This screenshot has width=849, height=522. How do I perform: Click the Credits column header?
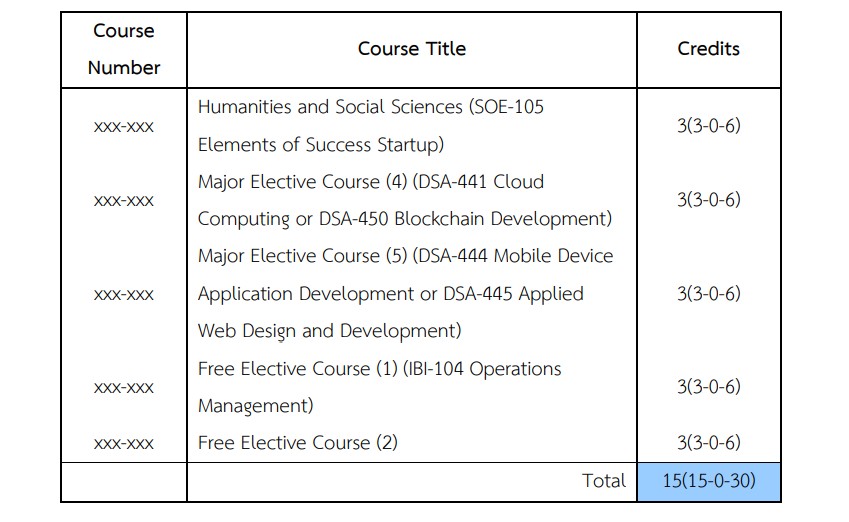tap(708, 48)
